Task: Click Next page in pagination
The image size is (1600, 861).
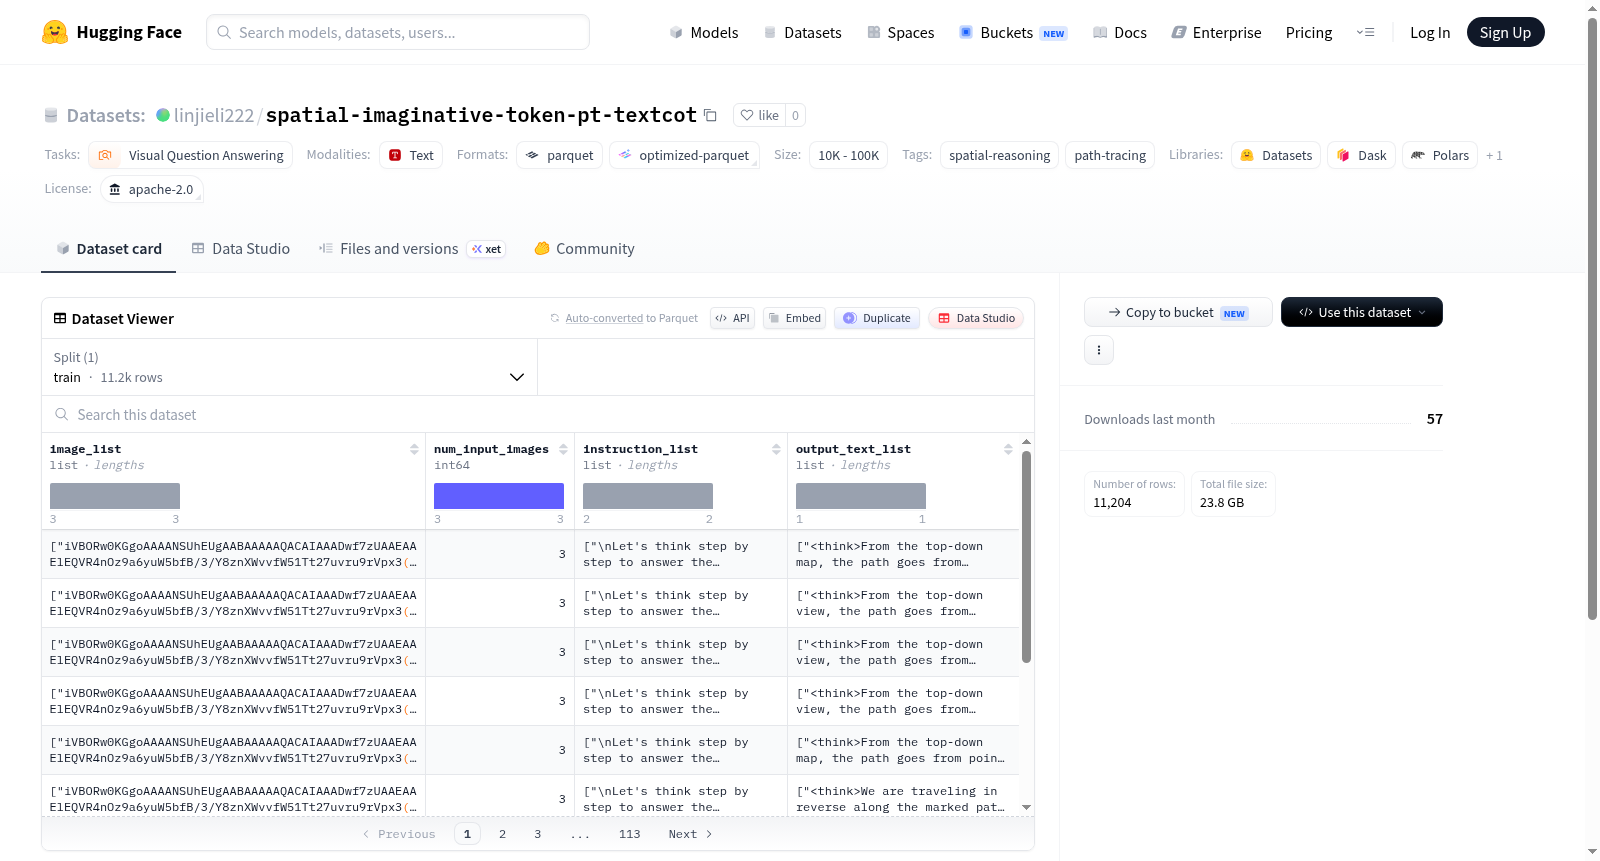Action: pos(690,834)
